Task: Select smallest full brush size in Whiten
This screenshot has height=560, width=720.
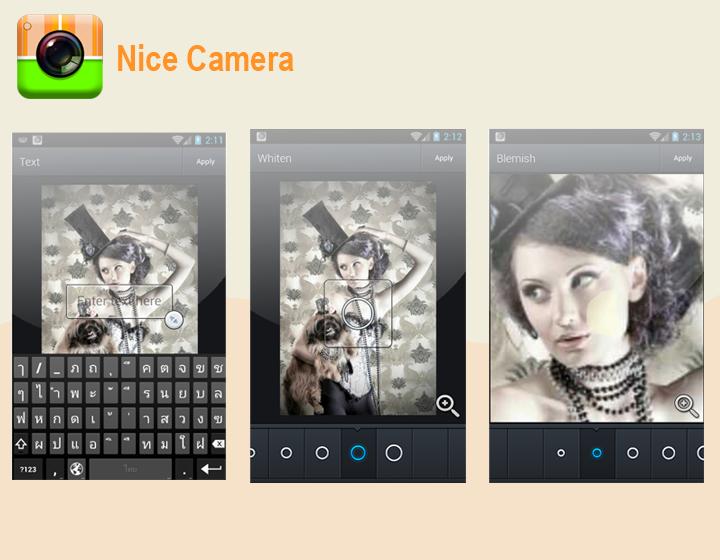Action: pos(287,453)
